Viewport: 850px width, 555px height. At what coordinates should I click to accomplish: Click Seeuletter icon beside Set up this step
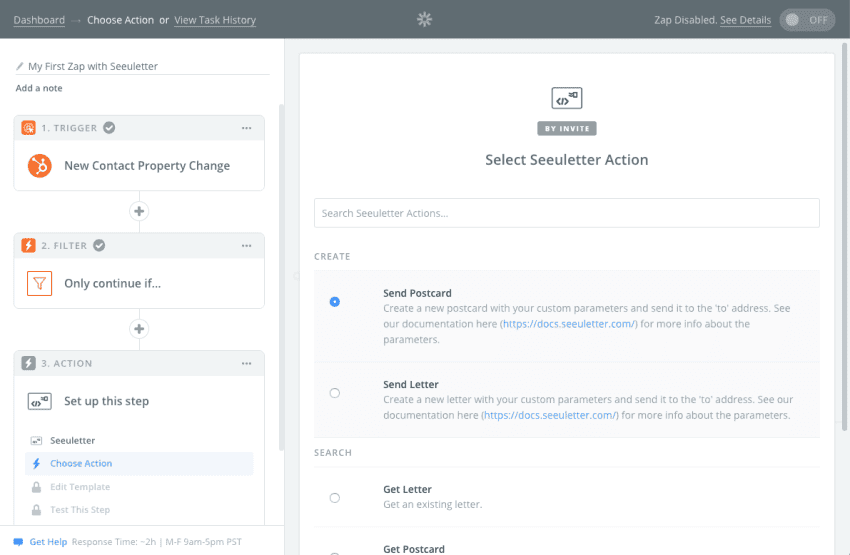point(40,402)
